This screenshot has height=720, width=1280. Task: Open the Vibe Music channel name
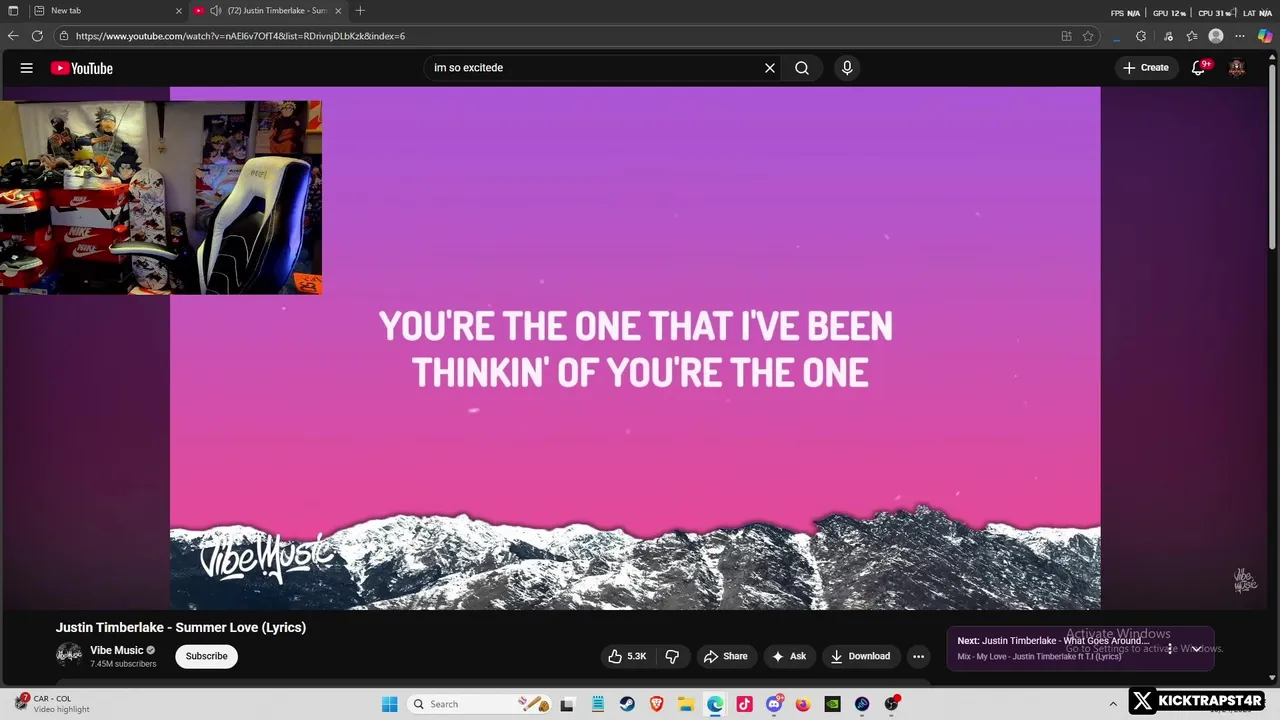[x=117, y=650]
